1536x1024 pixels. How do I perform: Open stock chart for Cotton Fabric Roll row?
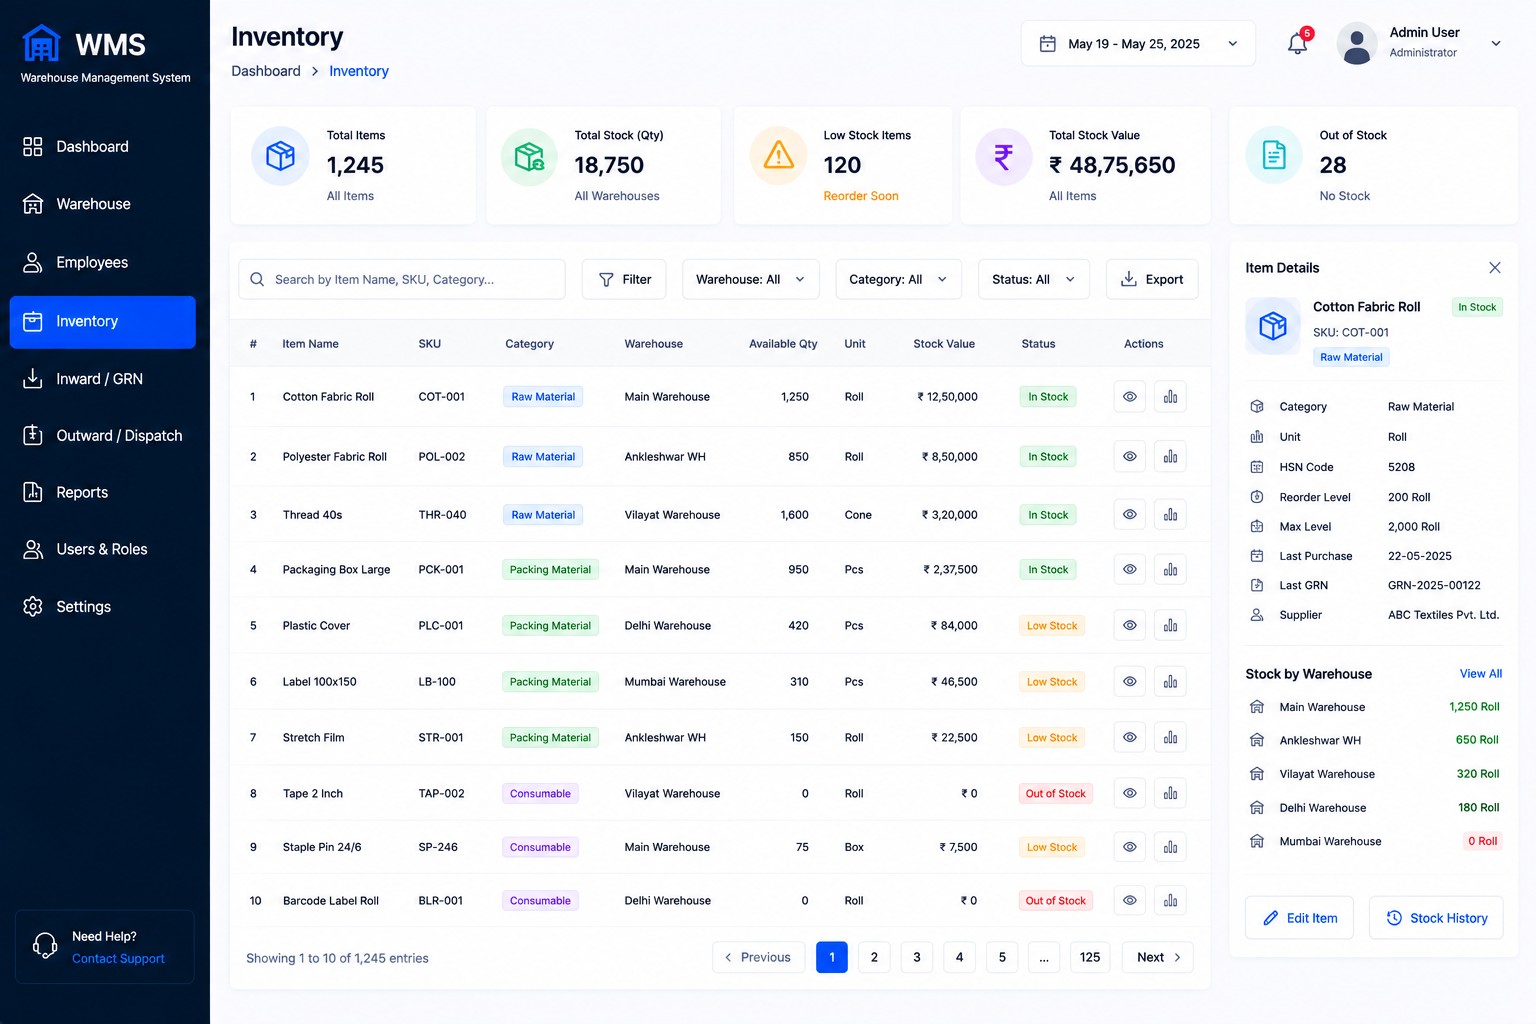click(x=1170, y=397)
